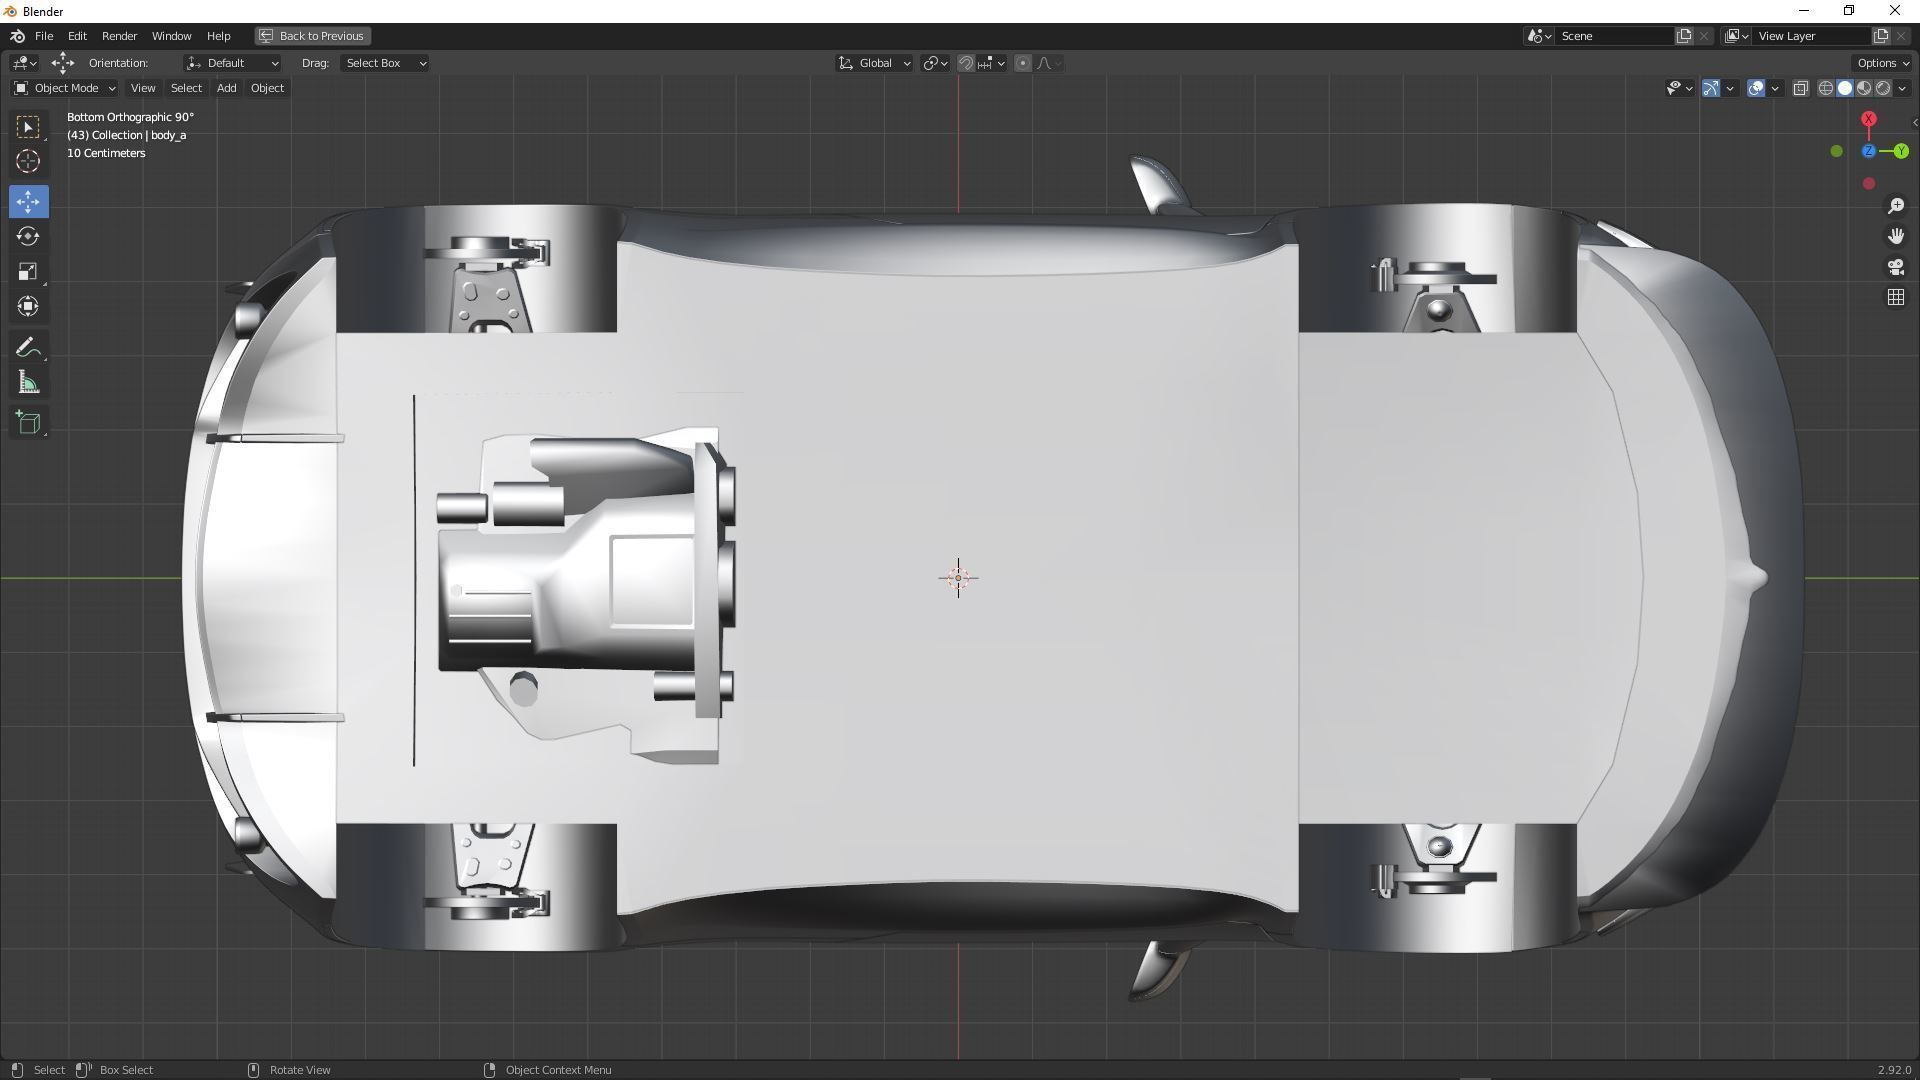Expand the Global transform orientation dropdown
This screenshot has width=1920, height=1080.
pos(874,63)
